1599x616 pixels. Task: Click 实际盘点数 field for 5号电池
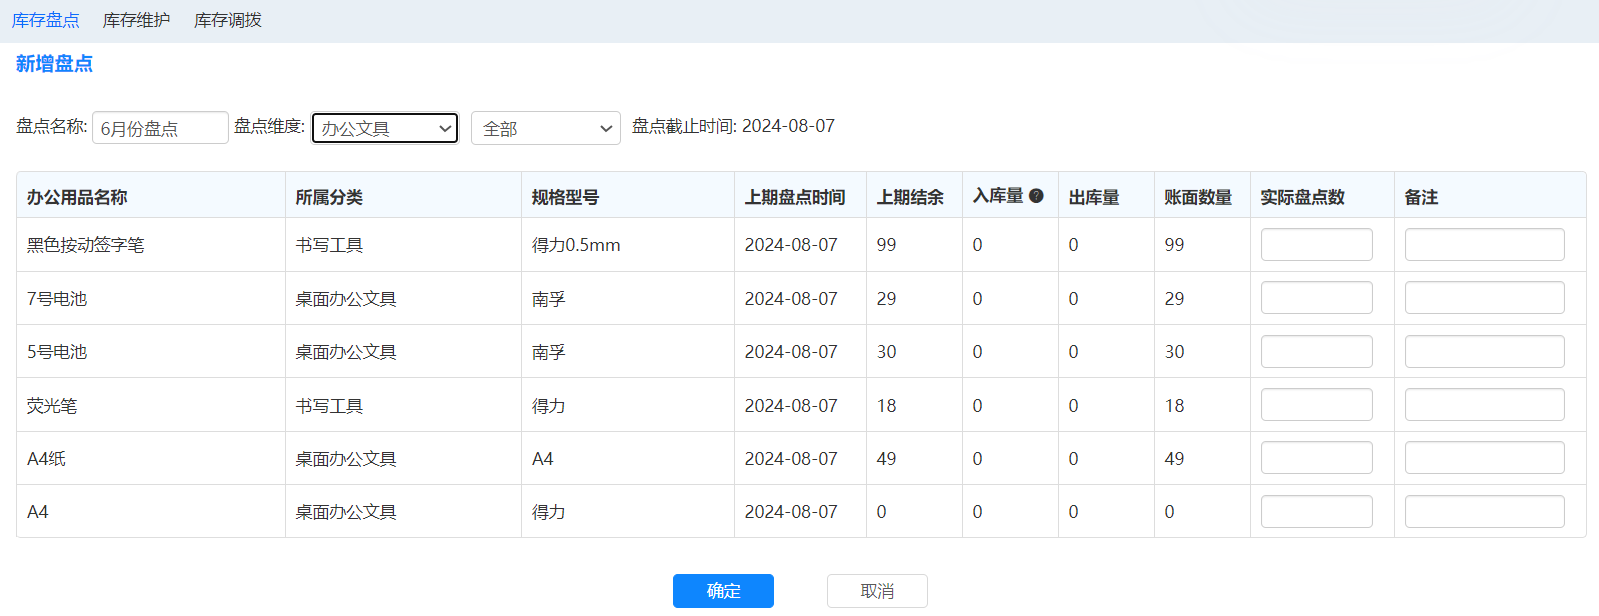pos(1316,352)
